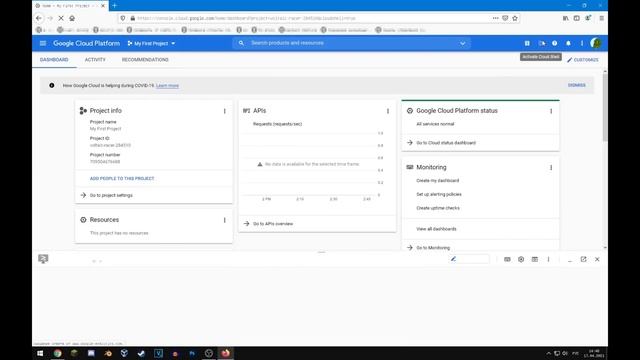Viewport: 640px width, 360px height.
Task: Switch to the RECOMMENDATIONS tab
Action: pos(145,60)
